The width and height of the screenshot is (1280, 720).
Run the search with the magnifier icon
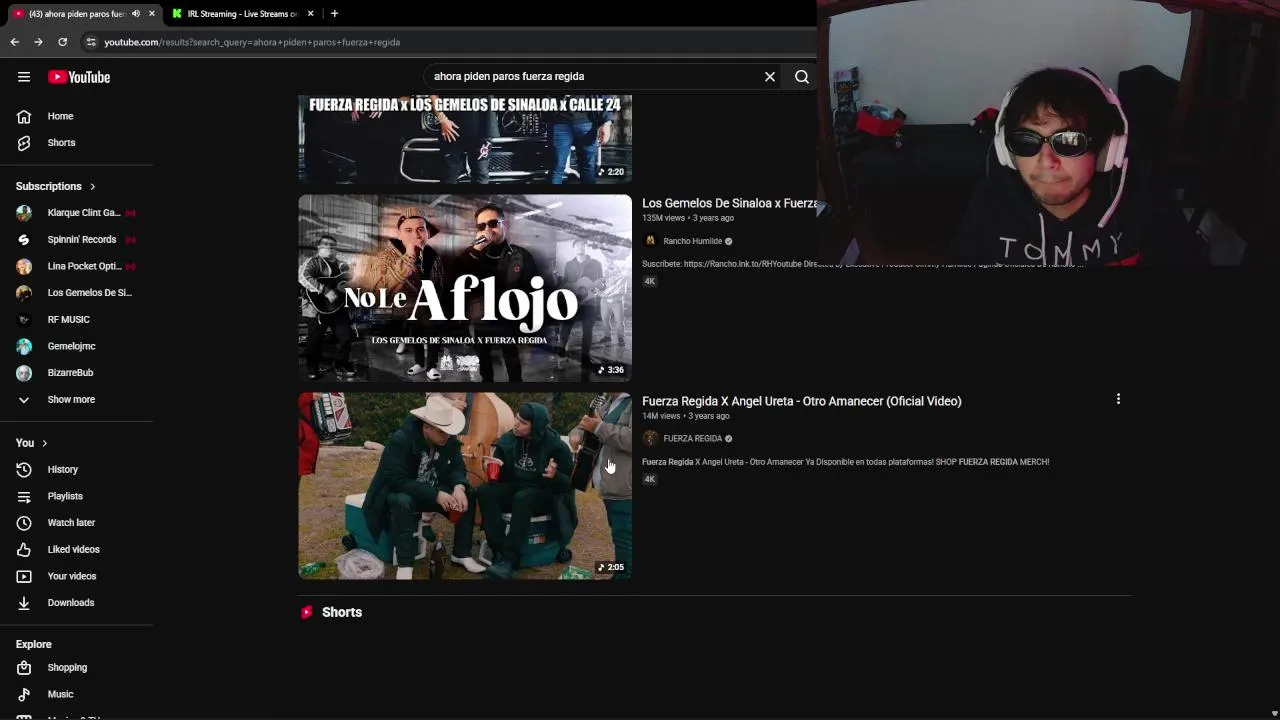[802, 76]
